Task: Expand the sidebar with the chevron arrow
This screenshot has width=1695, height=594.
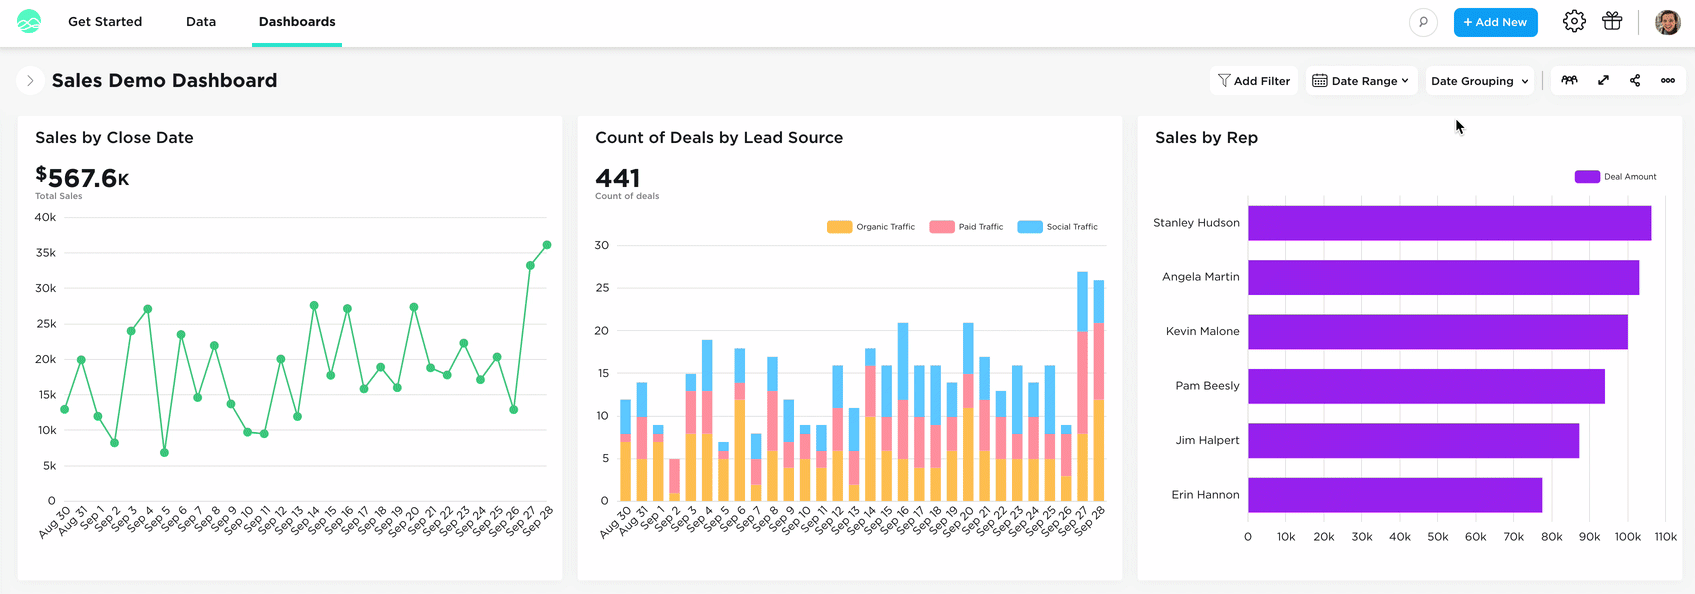Action: tap(30, 81)
